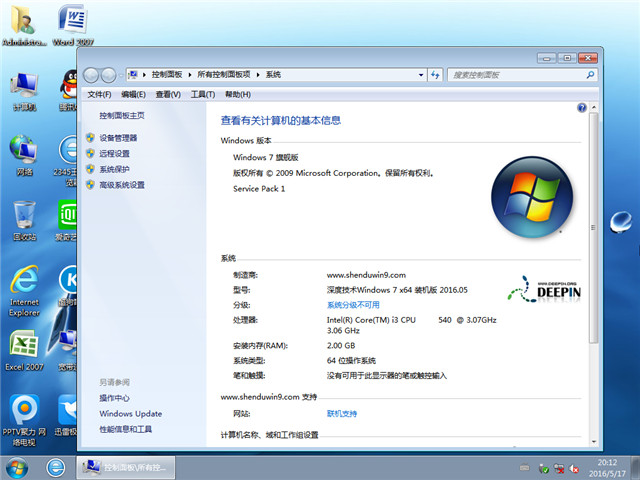Click 系统分级不可用 link
The width and height of the screenshot is (640, 480).
[353, 305]
